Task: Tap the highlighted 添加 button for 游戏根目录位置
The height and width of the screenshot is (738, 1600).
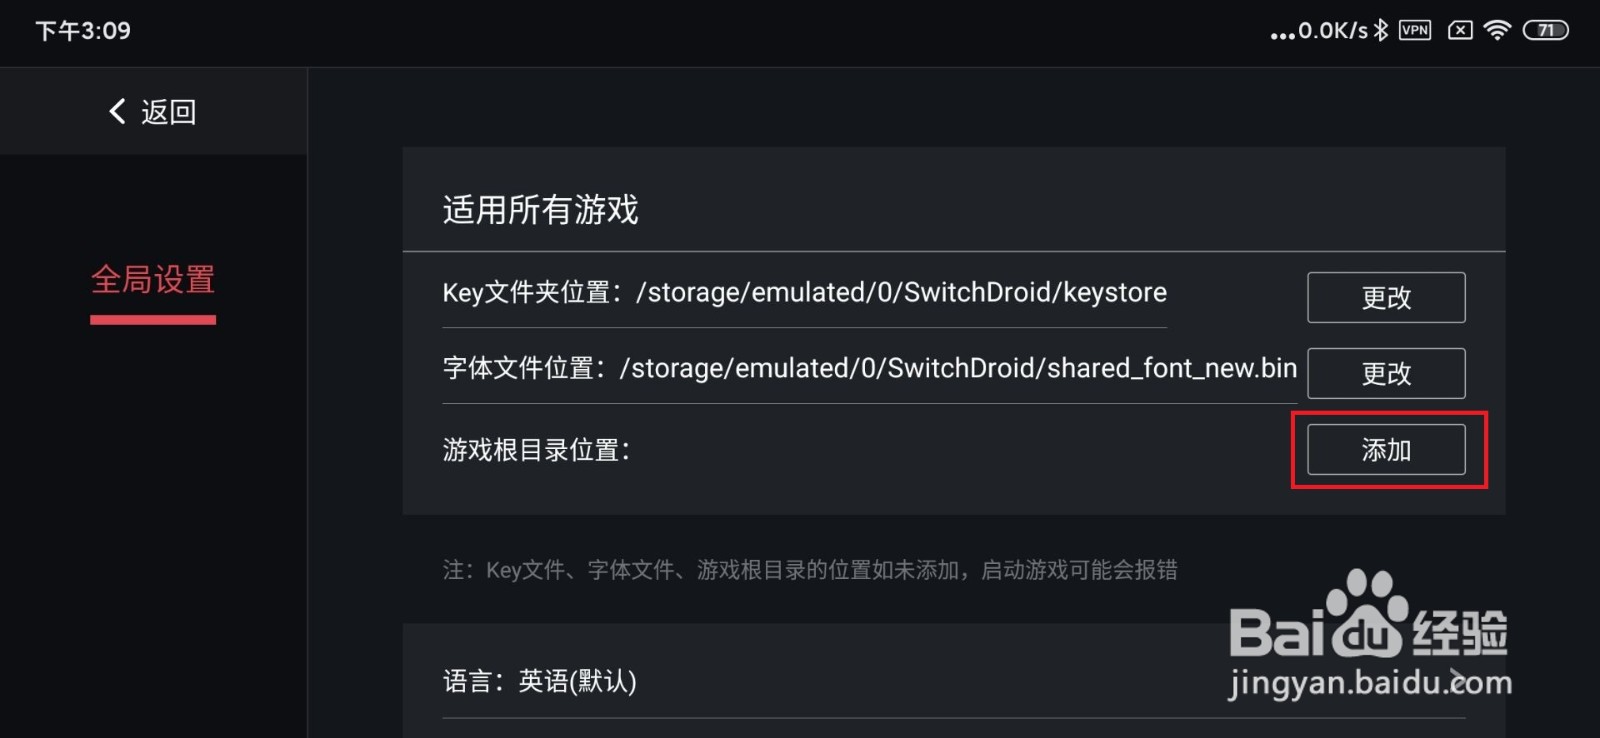Action: [1386, 449]
